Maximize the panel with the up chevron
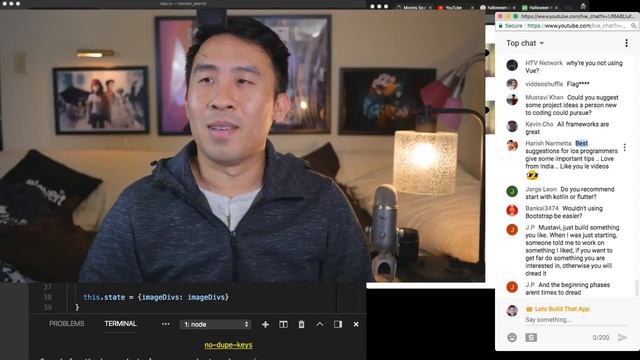This screenshot has height=360, width=640. (320, 324)
